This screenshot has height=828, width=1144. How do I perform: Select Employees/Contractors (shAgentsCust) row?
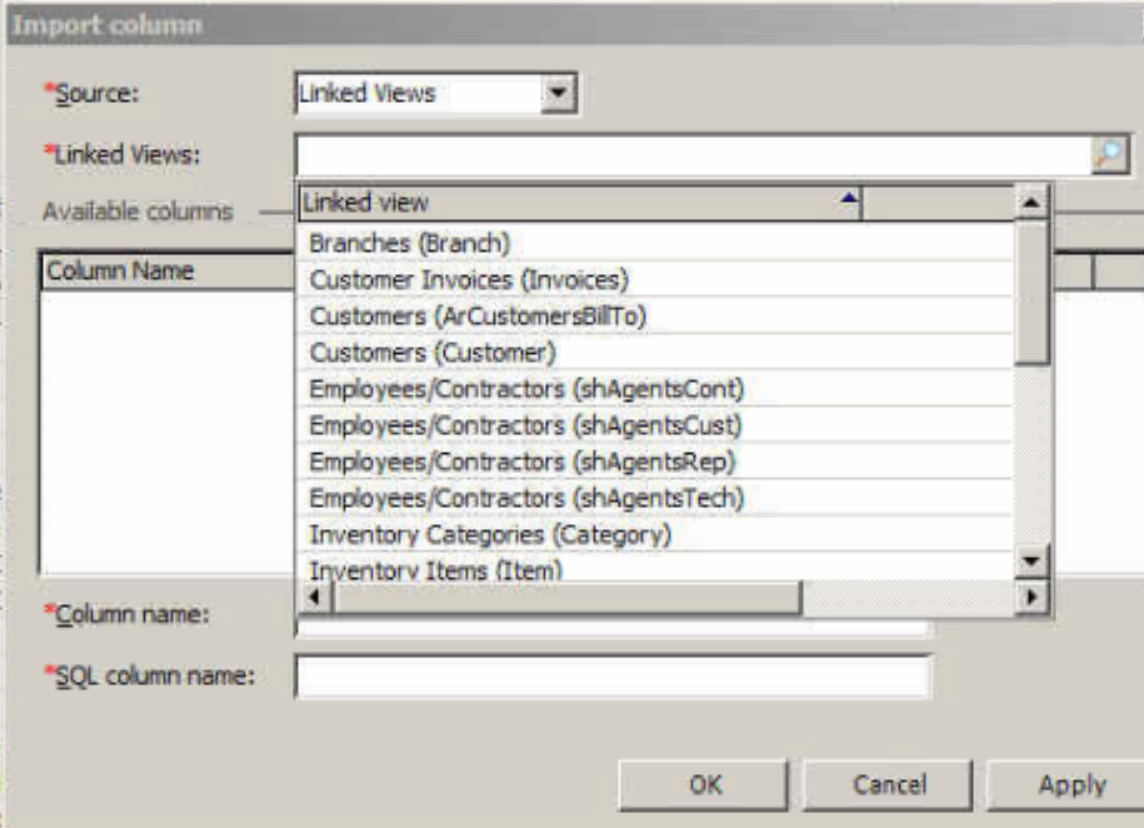click(655, 425)
